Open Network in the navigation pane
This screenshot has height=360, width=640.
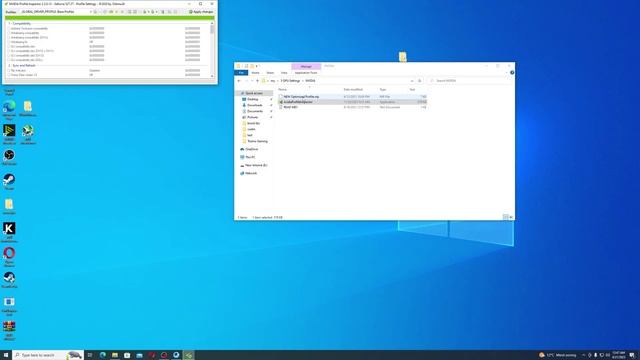coord(251,173)
